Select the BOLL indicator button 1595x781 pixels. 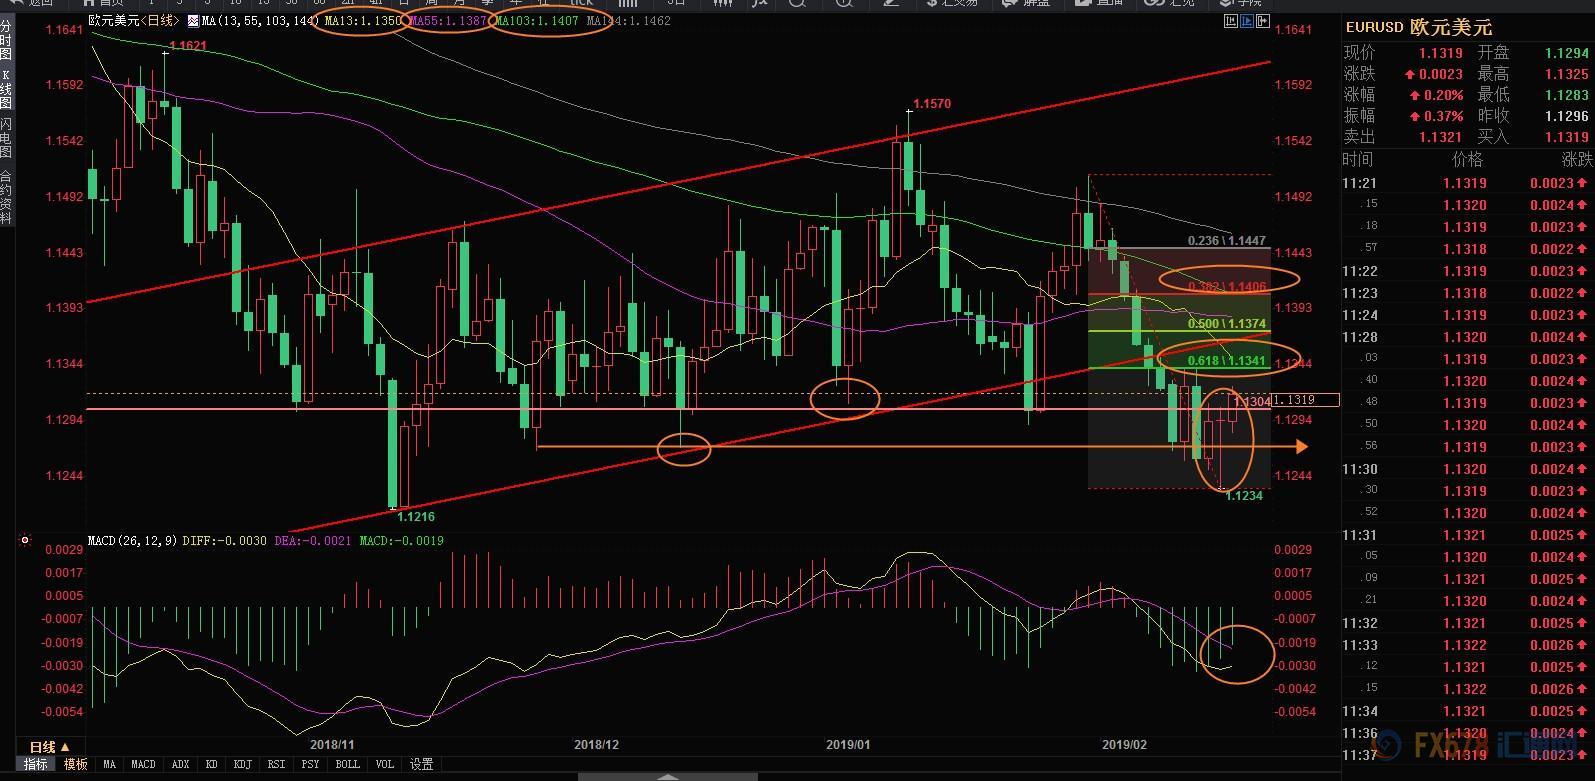347,764
